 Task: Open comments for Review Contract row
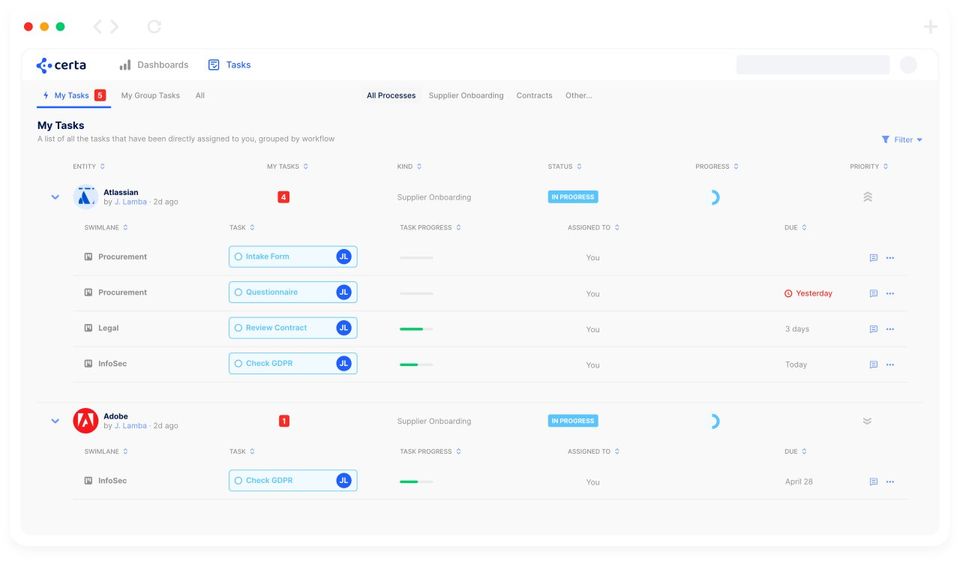pos(874,329)
